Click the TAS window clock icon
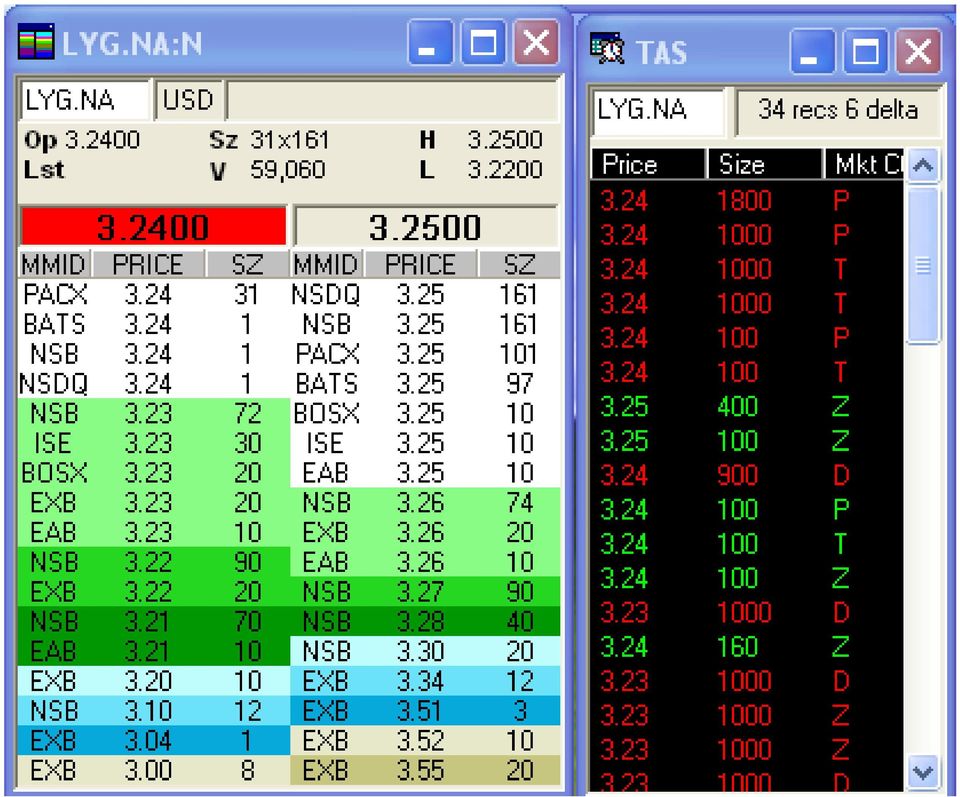 point(607,49)
